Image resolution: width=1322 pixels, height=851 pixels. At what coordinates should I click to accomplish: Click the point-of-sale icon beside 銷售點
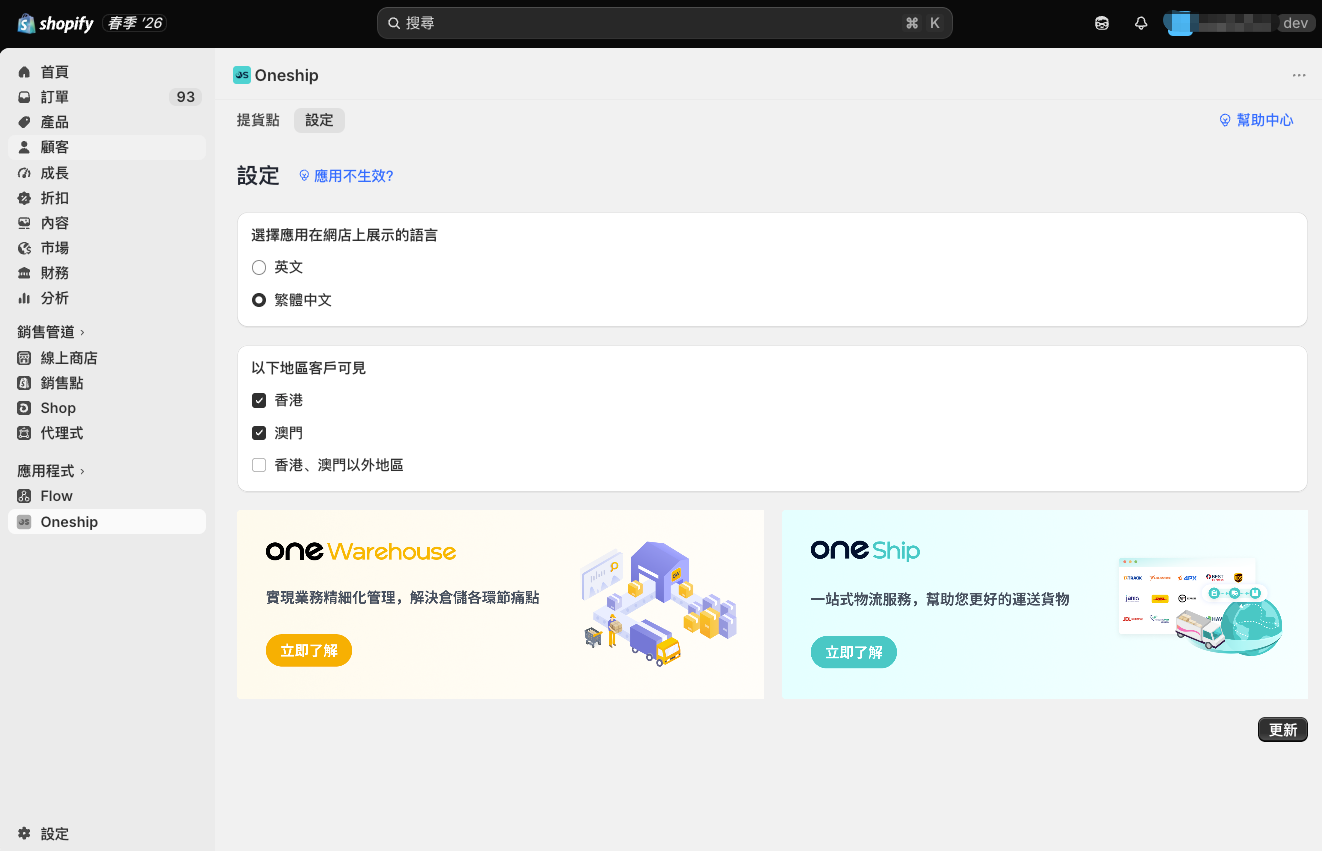click(25, 383)
